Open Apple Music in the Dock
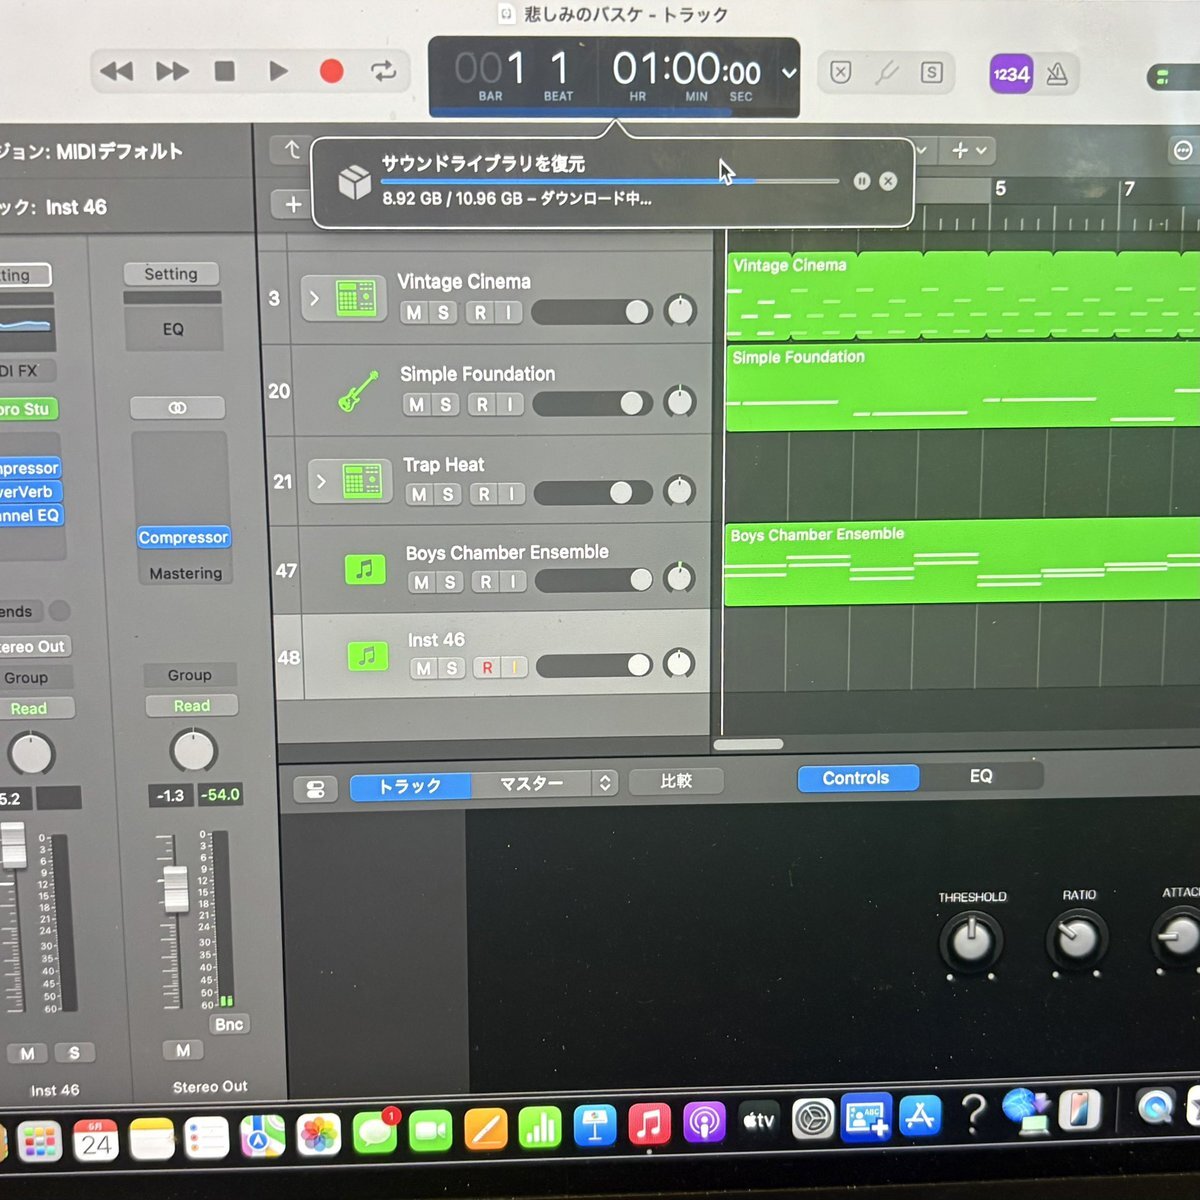1200x1200 pixels. tap(649, 1124)
